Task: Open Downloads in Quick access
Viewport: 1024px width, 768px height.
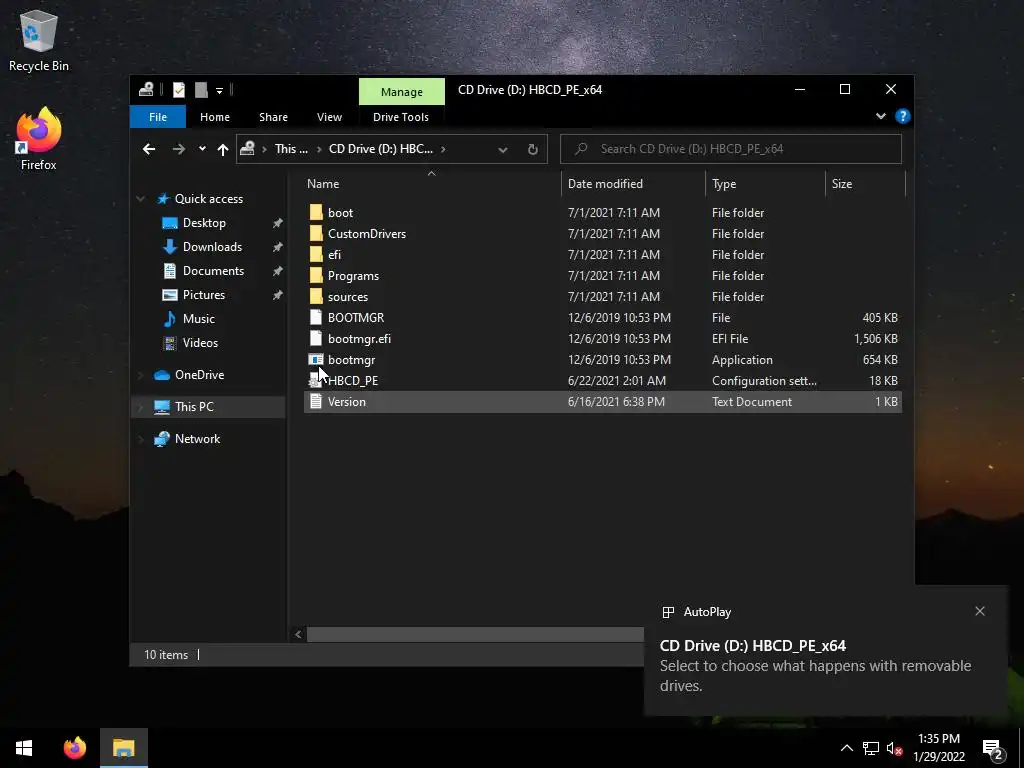Action: pos(212,247)
